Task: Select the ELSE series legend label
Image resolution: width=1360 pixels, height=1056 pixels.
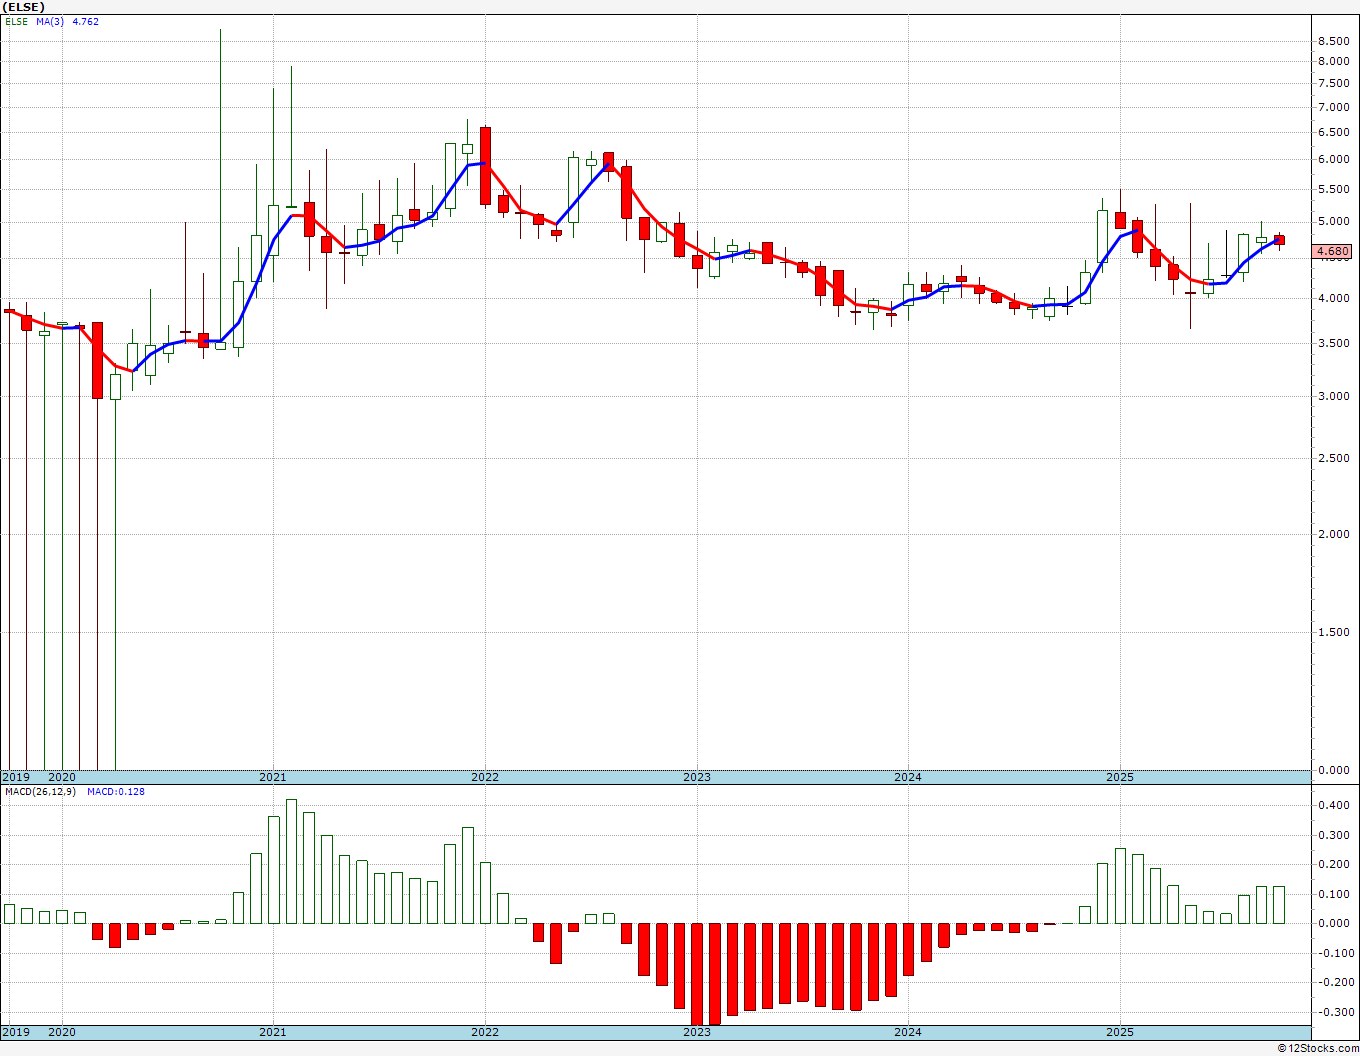Action: pyautogui.click(x=16, y=22)
